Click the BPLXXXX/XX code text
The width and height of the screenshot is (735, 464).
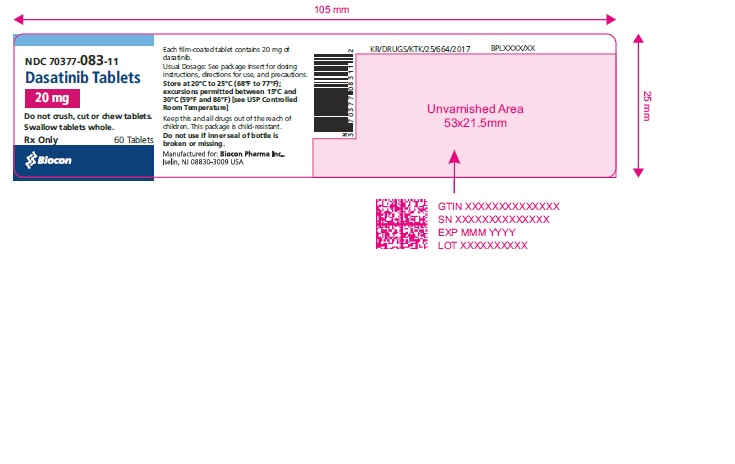(x=514, y=47)
